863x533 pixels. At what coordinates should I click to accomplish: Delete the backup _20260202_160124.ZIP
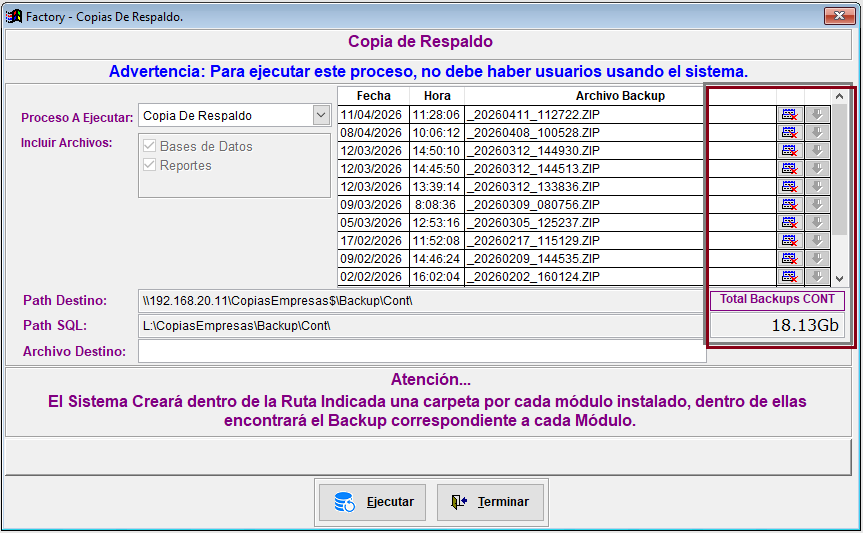coord(790,277)
